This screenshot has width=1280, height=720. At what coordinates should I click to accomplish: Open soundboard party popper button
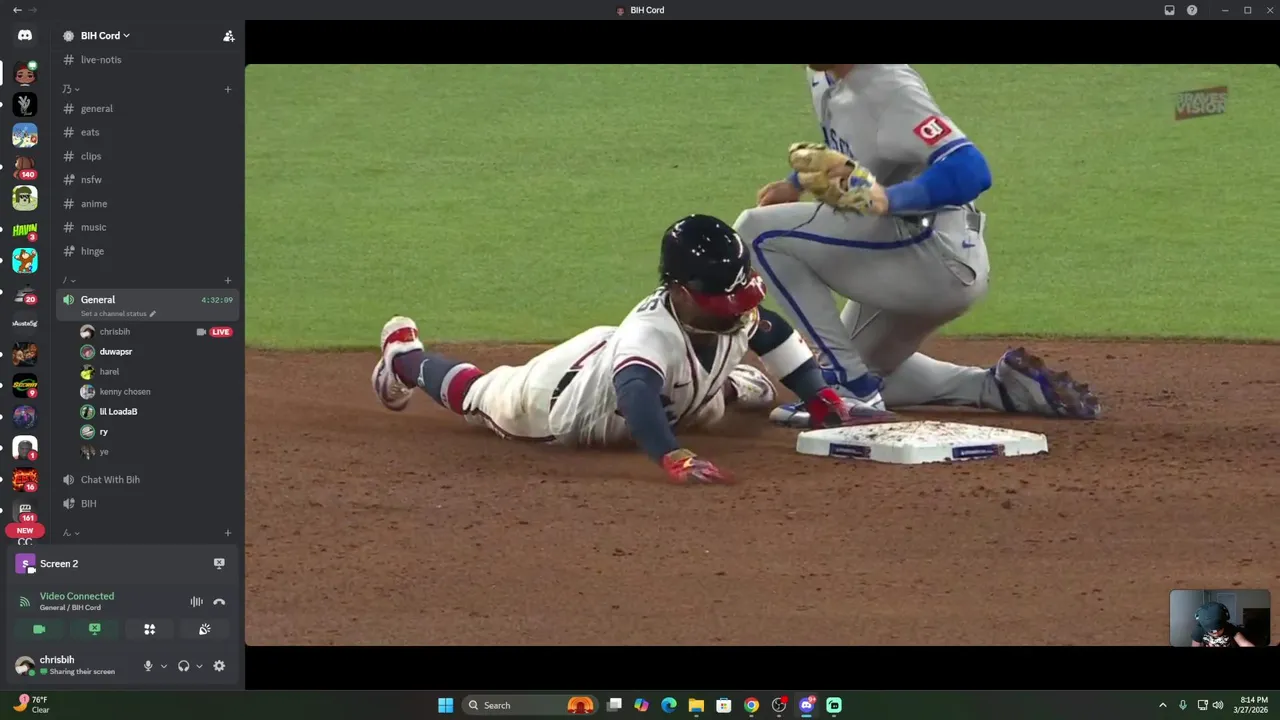click(204, 629)
